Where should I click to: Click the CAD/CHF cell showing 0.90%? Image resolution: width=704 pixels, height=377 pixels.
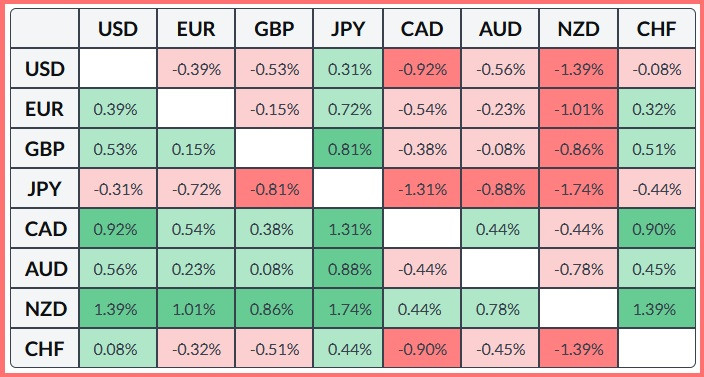tap(656, 229)
